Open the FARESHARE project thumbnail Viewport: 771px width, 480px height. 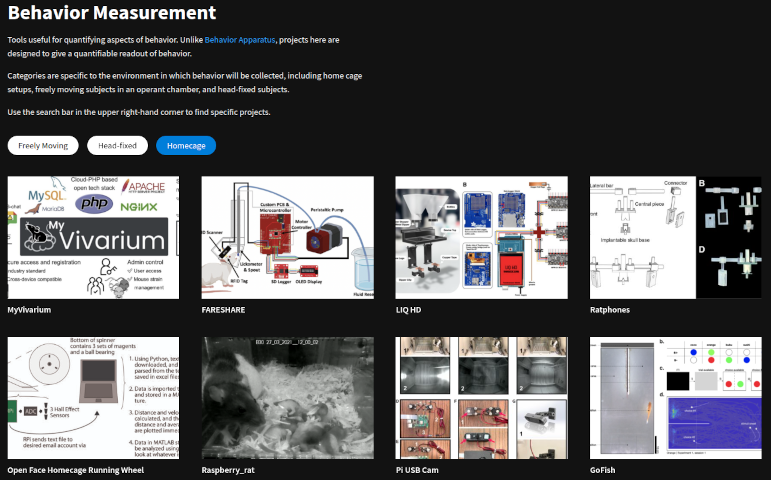pyautogui.click(x=288, y=238)
